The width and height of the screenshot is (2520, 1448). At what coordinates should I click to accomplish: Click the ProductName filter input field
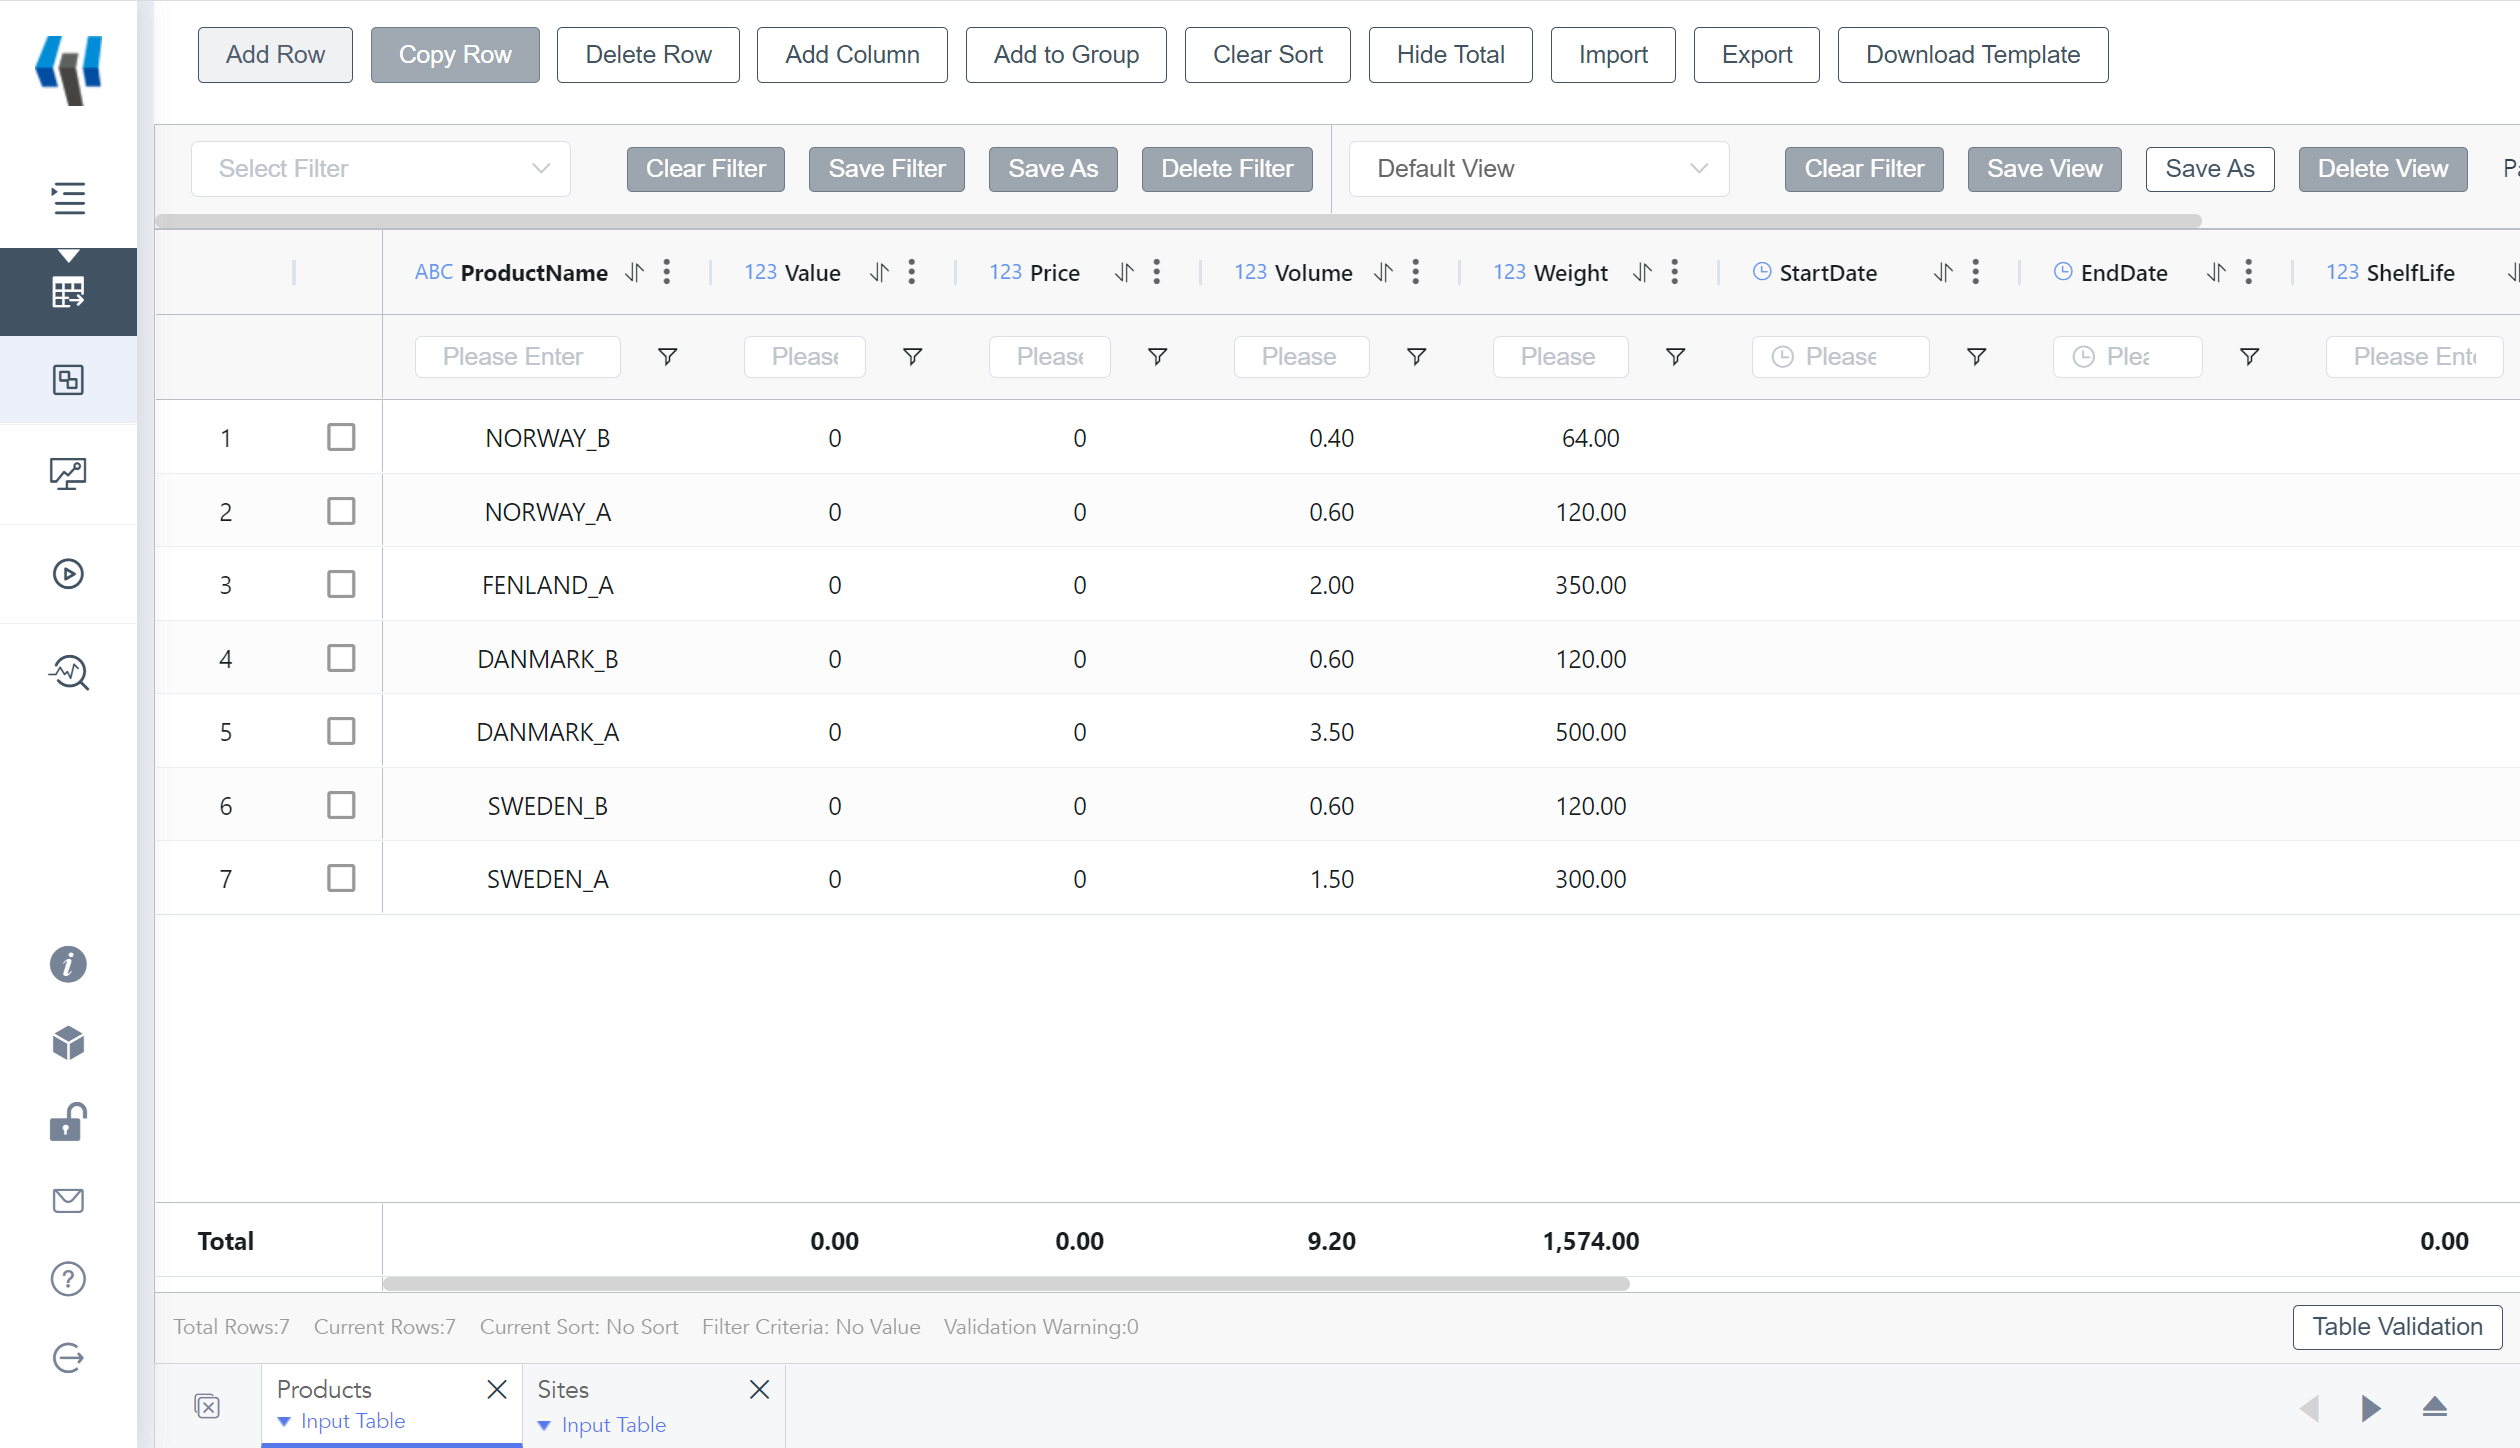(517, 357)
